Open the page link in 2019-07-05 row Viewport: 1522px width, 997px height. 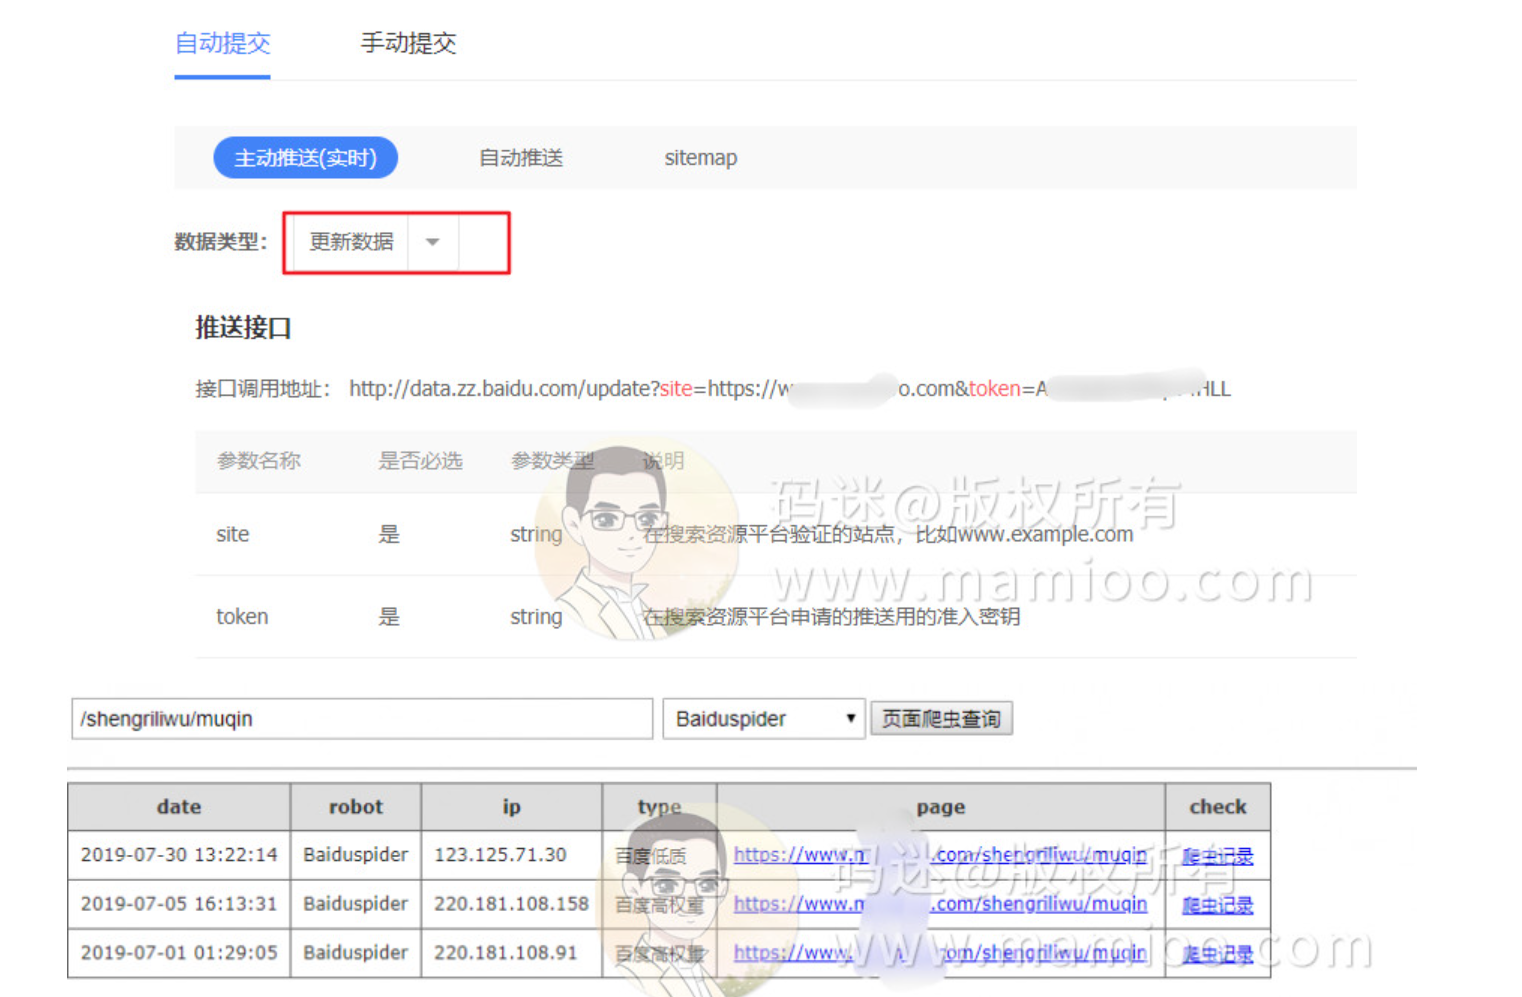tap(940, 904)
